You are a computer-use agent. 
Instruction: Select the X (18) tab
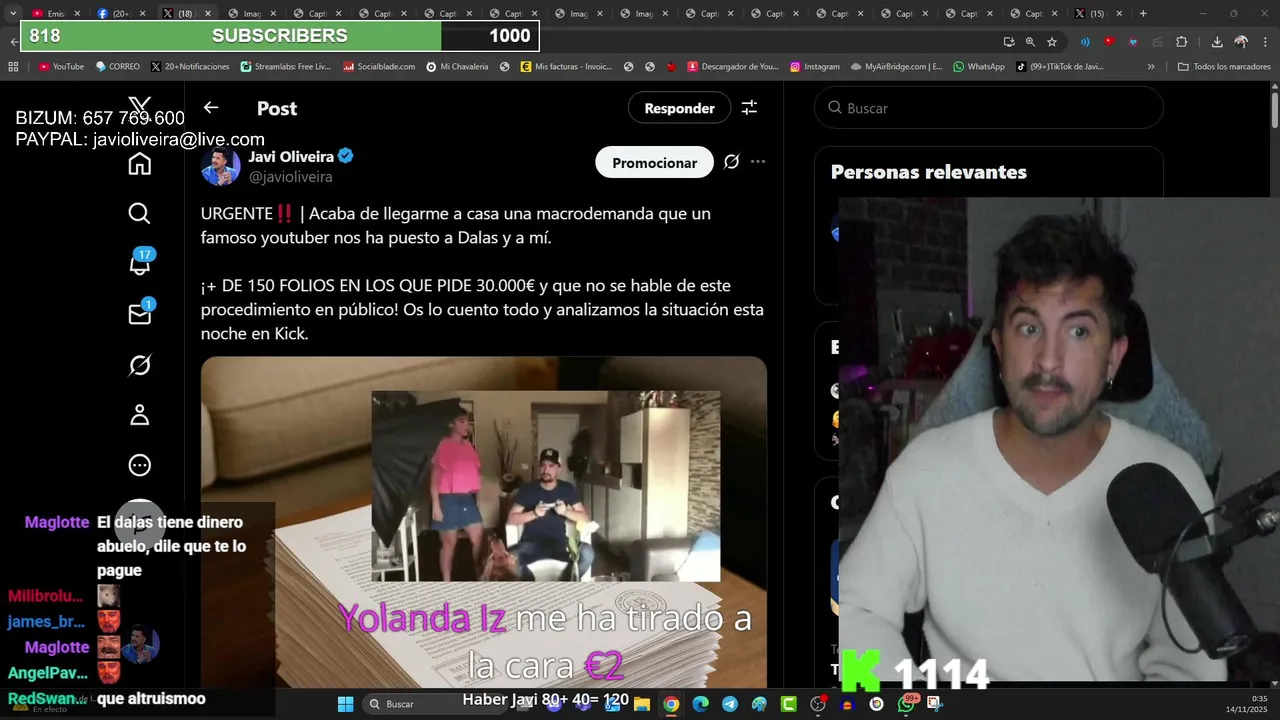[x=186, y=14]
